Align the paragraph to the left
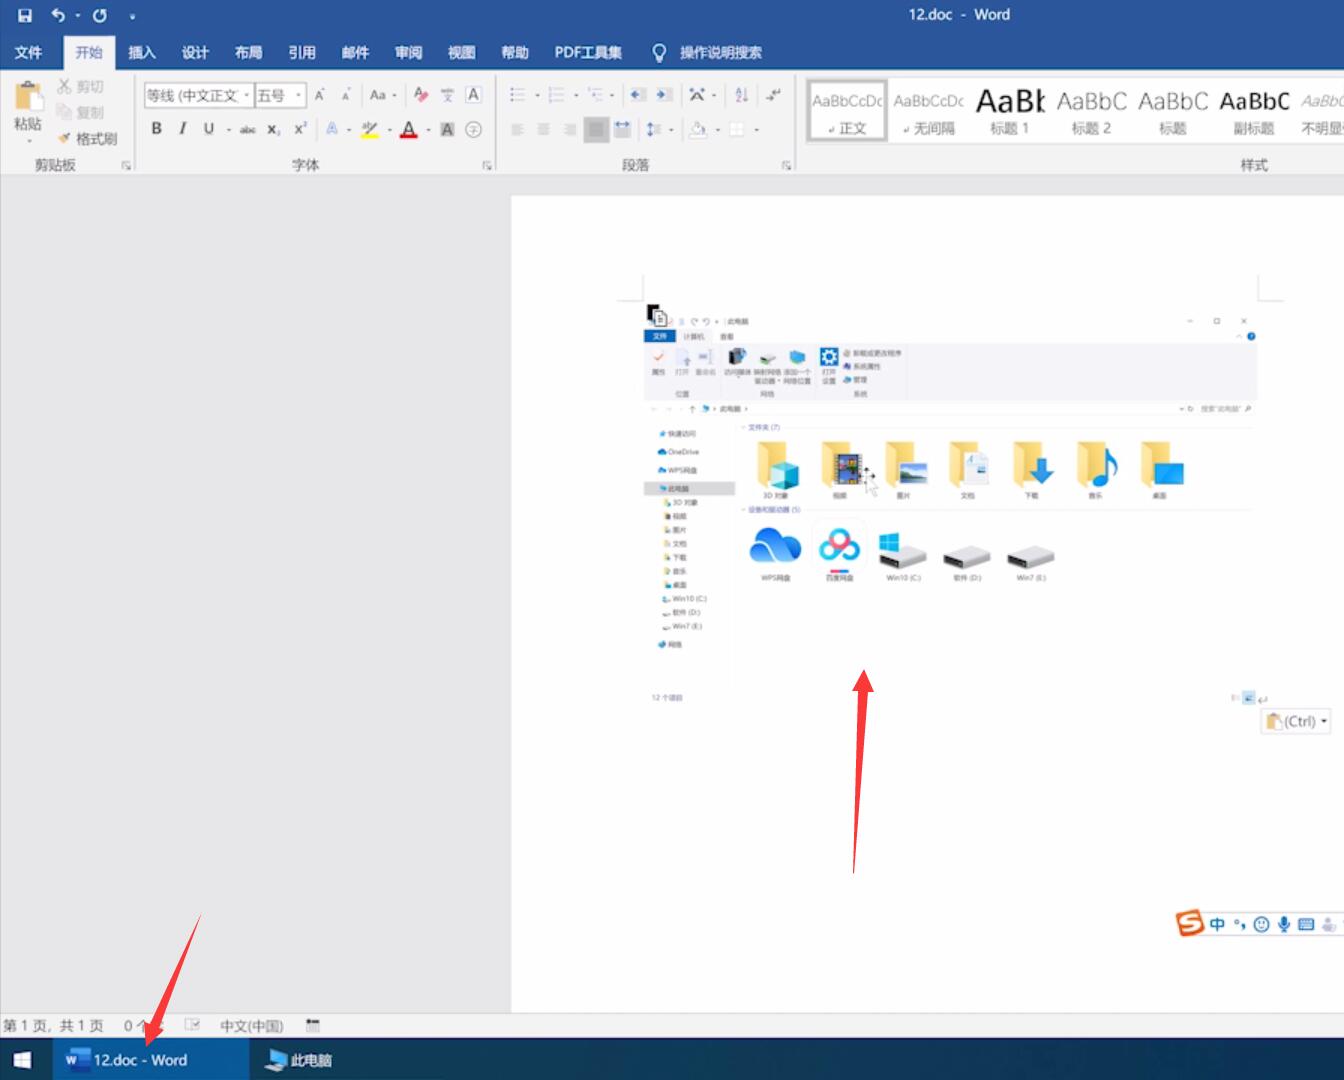The height and width of the screenshot is (1080, 1344). [x=518, y=129]
